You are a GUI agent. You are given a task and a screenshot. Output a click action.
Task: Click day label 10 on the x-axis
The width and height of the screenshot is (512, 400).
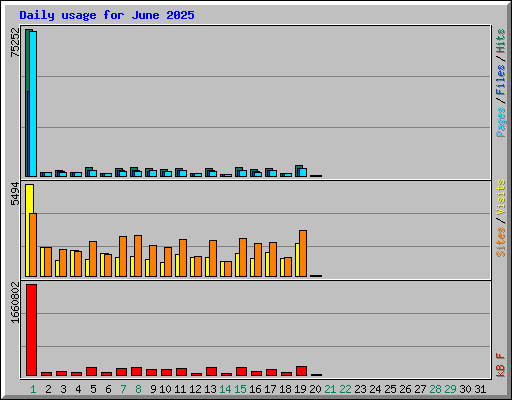165,389
